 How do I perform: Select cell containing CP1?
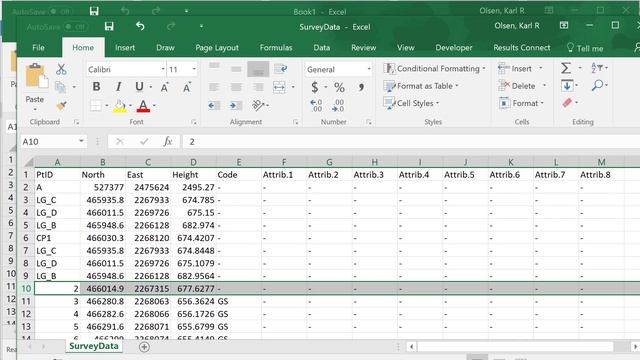pos(58,238)
